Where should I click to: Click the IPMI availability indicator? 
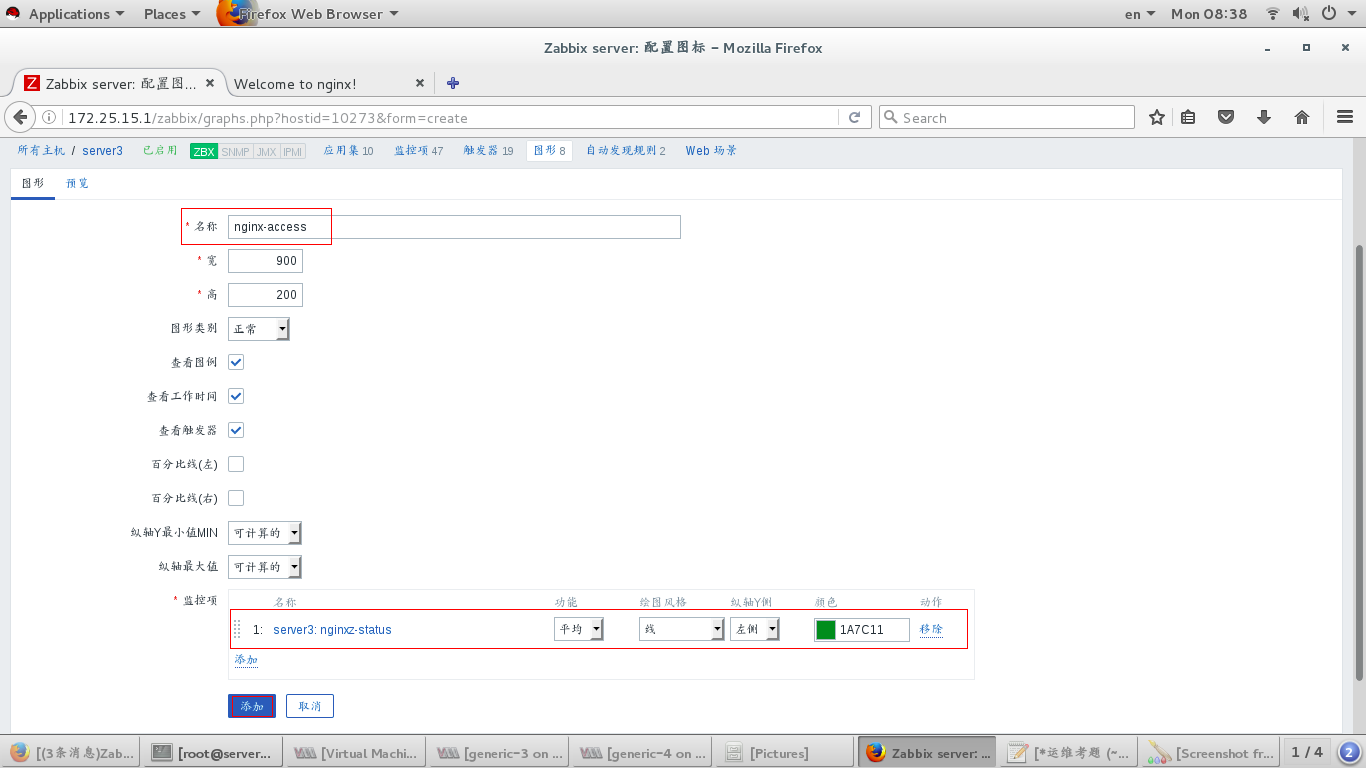293,151
